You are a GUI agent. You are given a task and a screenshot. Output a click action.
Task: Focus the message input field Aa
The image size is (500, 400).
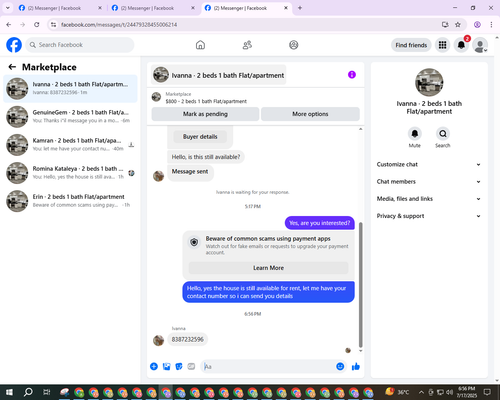[x=268, y=367]
